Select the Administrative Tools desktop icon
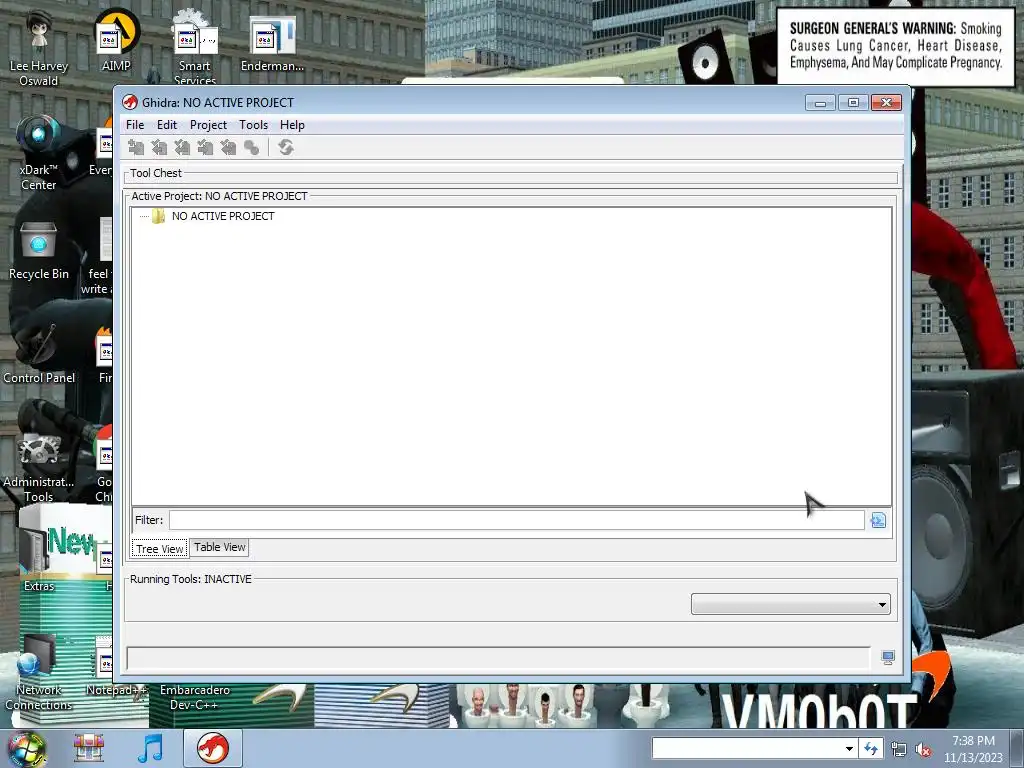This screenshot has width=1024, height=768. coord(39,466)
